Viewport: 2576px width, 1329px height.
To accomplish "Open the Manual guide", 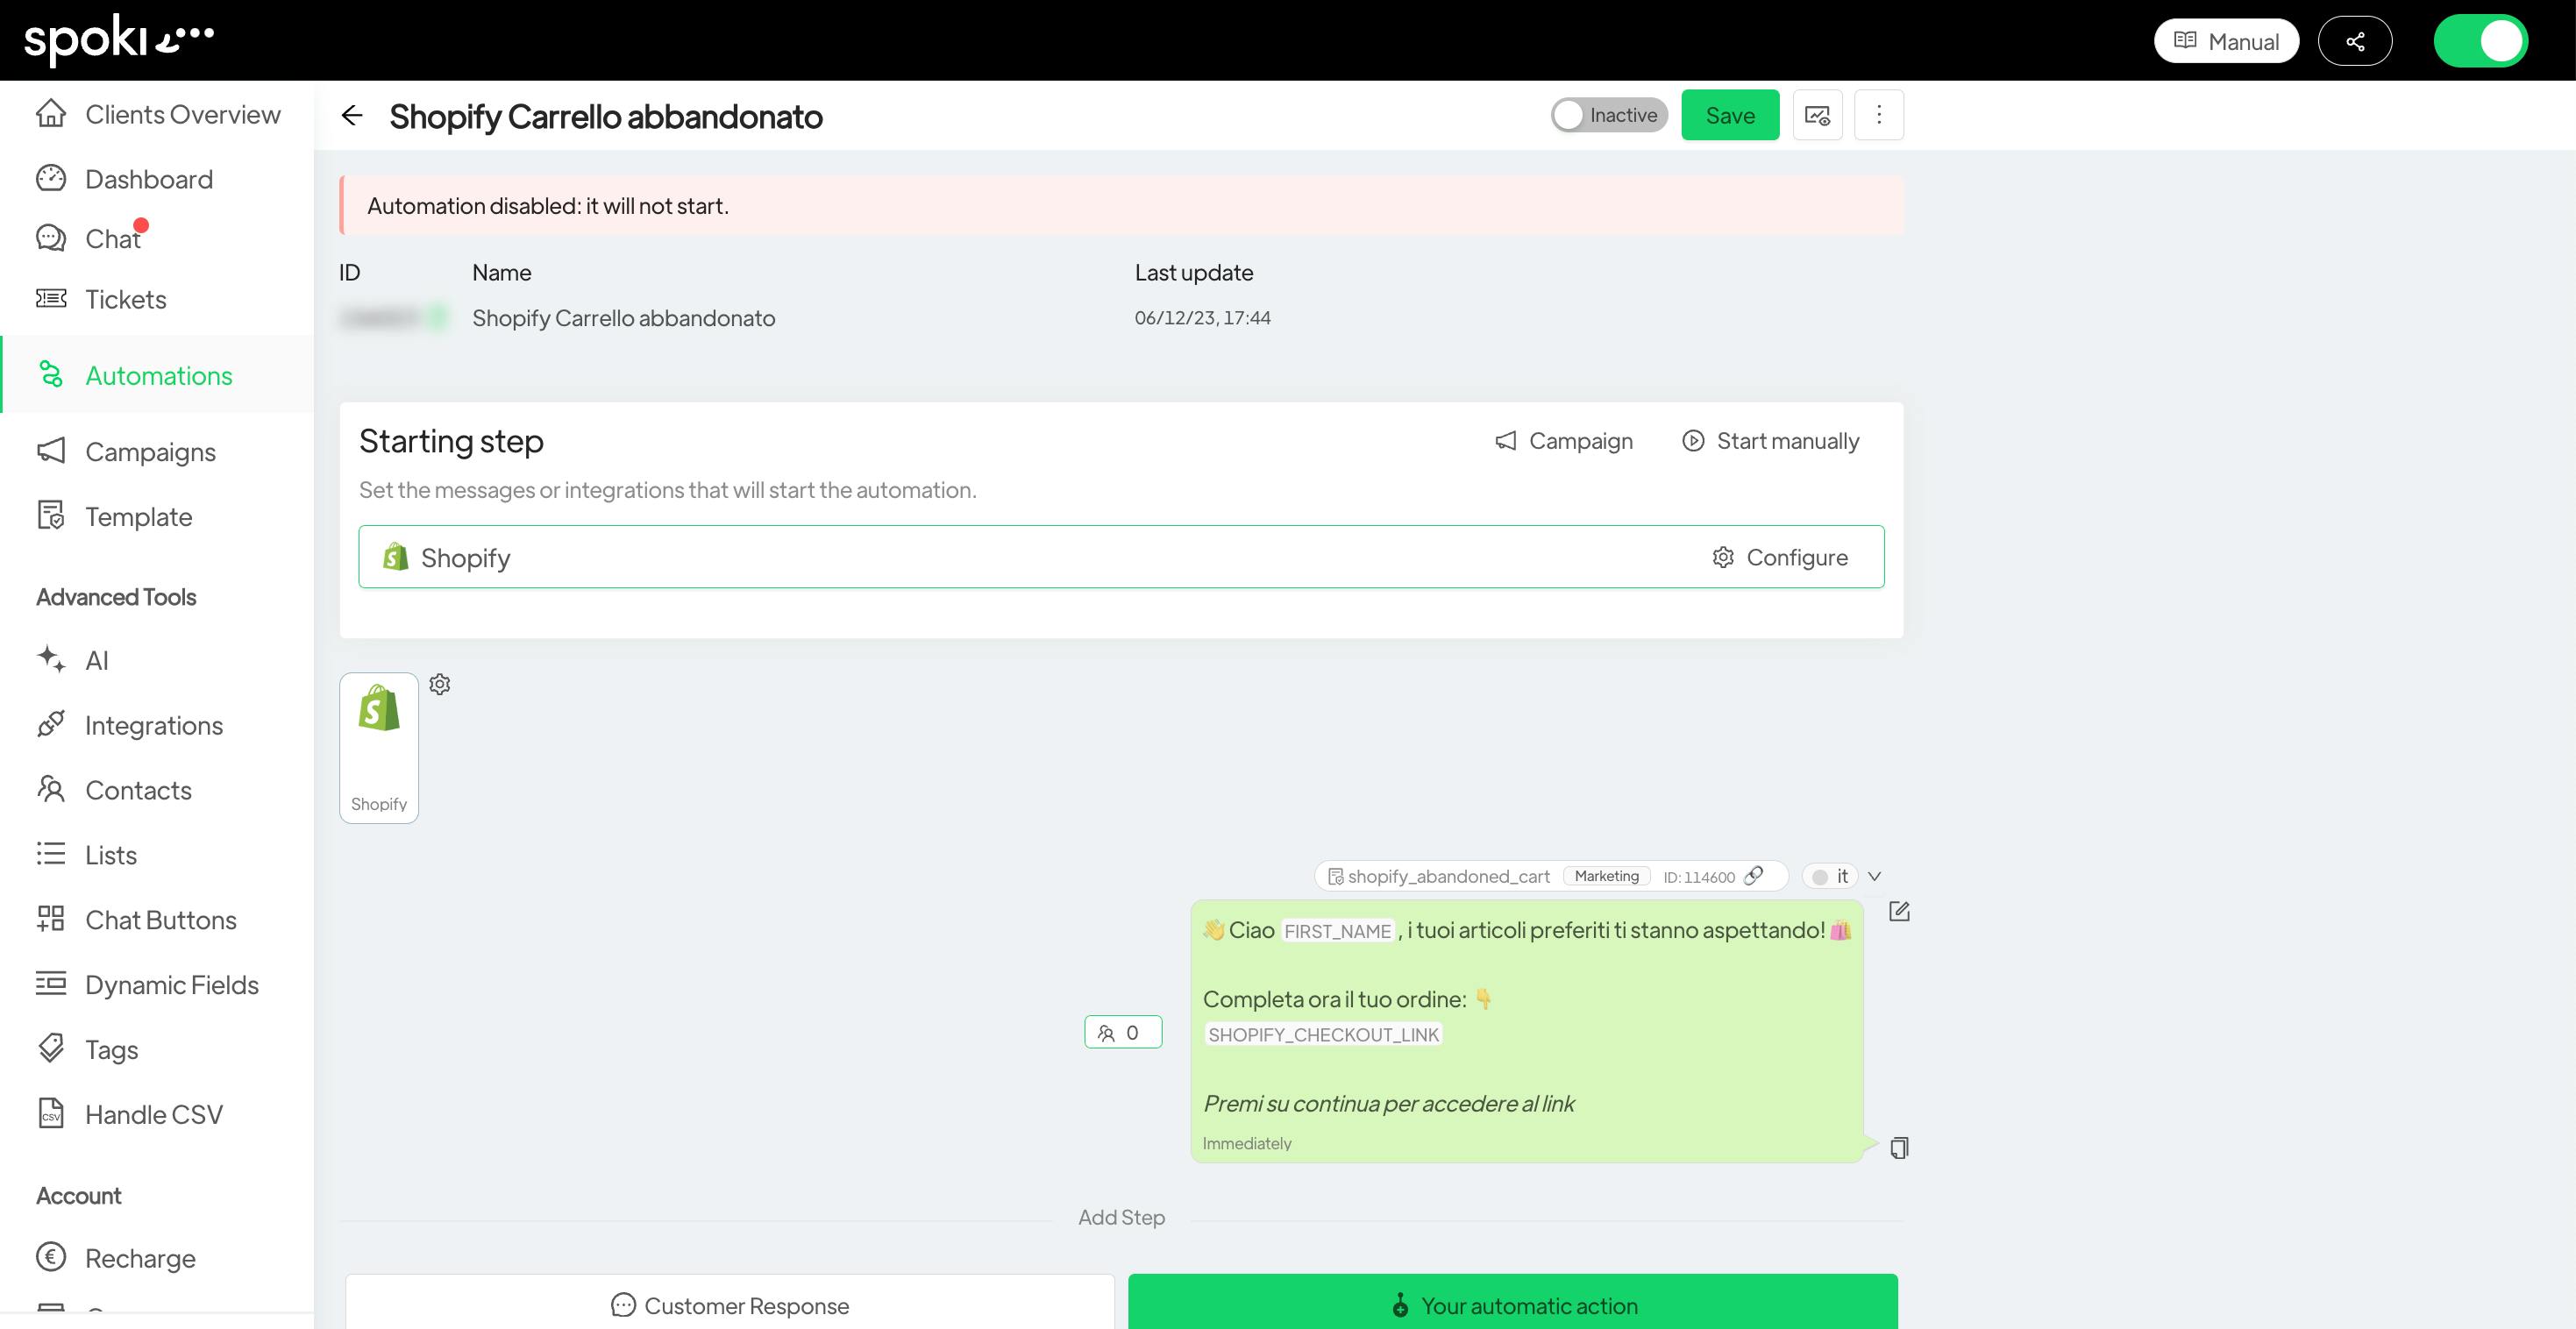I will coord(2226,41).
